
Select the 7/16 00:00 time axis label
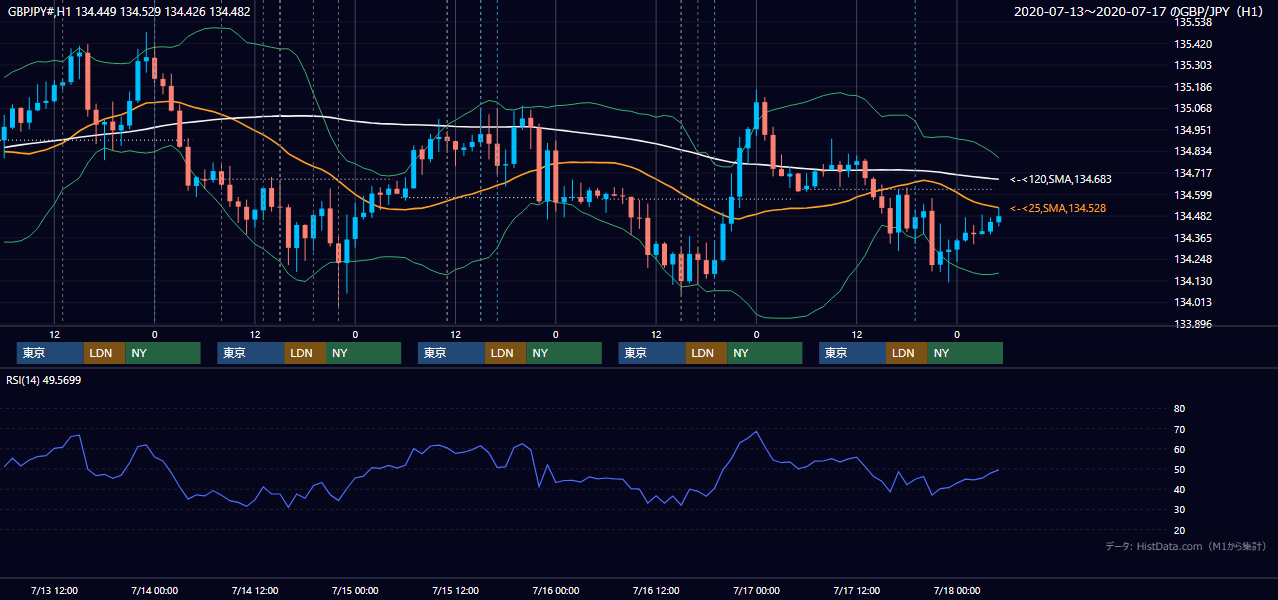coord(555,590)
